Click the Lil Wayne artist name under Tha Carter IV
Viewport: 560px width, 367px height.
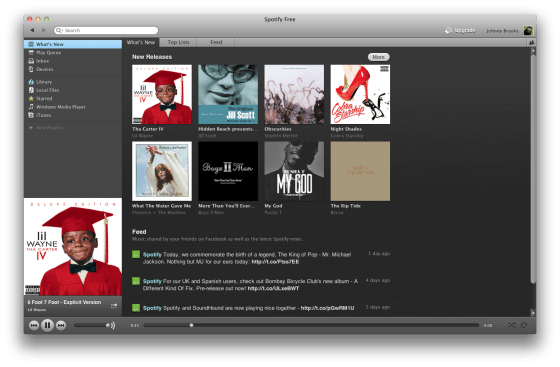[142, 136]
